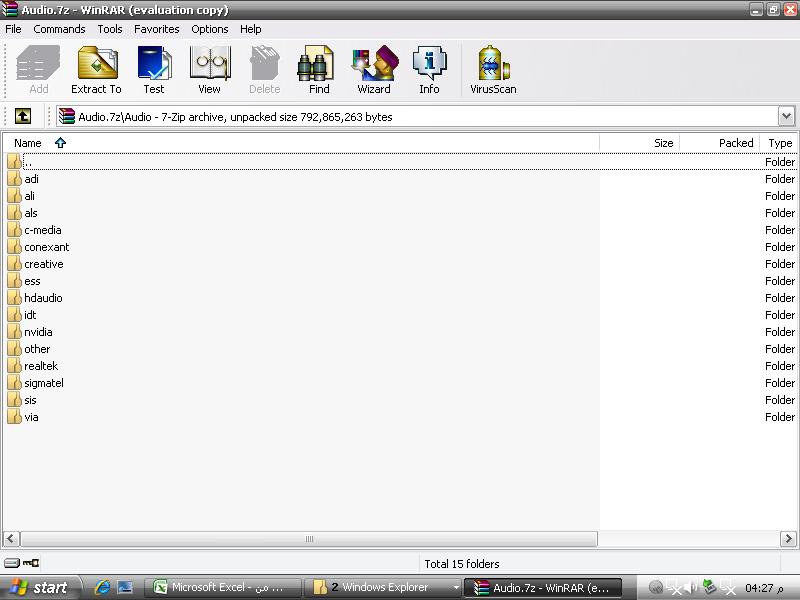800x600 pixels.
Task: Sort by the Packed column header
Action: pos(720,143)
